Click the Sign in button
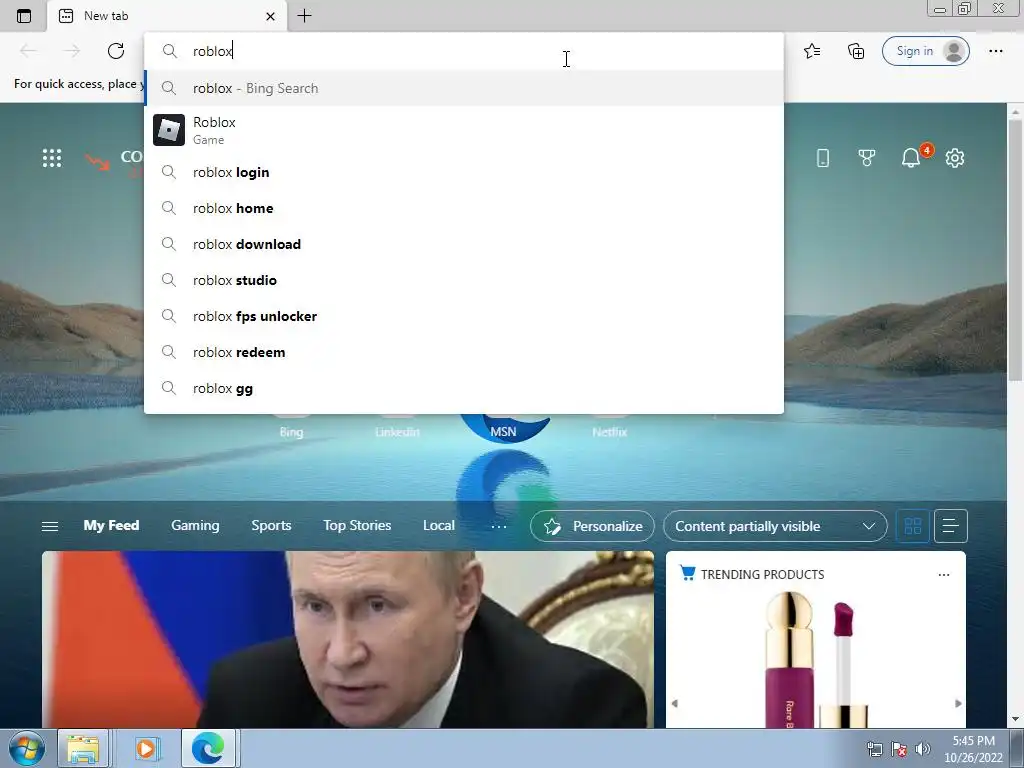The width and height of the screenshot is (1024, 768). pyautogui.click(x=925, y=51)
